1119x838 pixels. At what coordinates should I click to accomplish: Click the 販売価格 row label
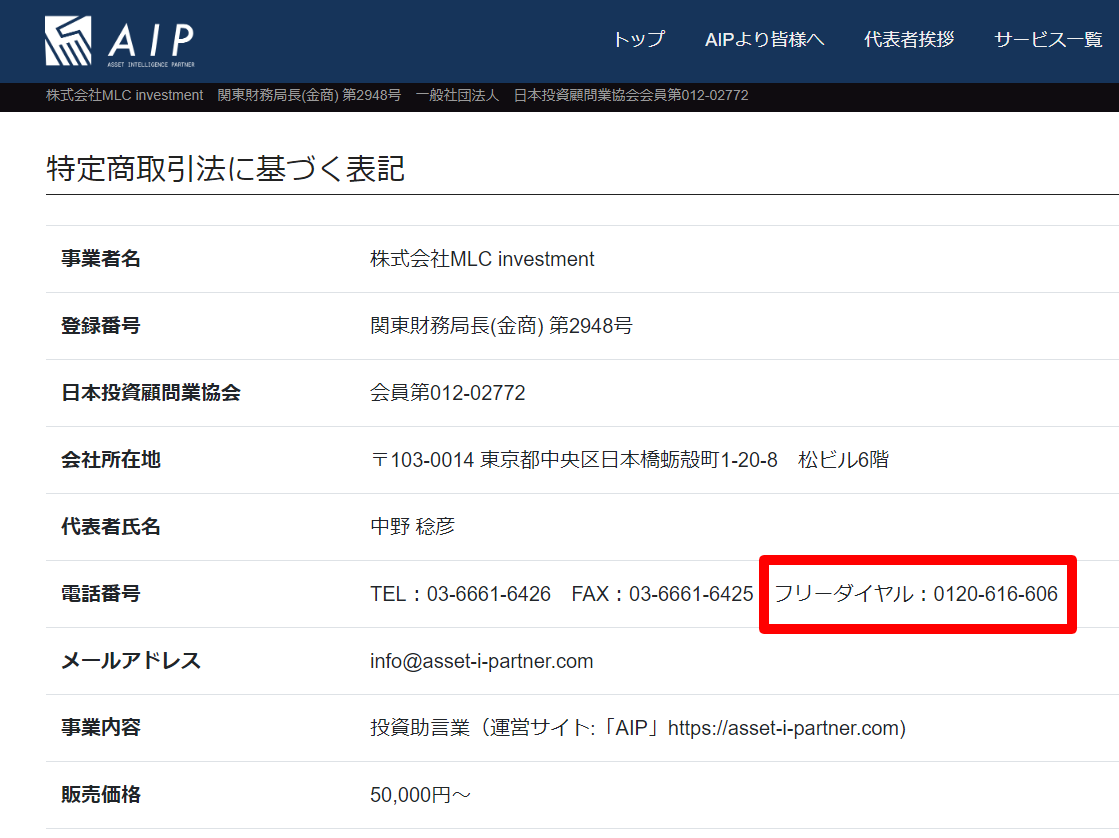[x=101, y=795]
